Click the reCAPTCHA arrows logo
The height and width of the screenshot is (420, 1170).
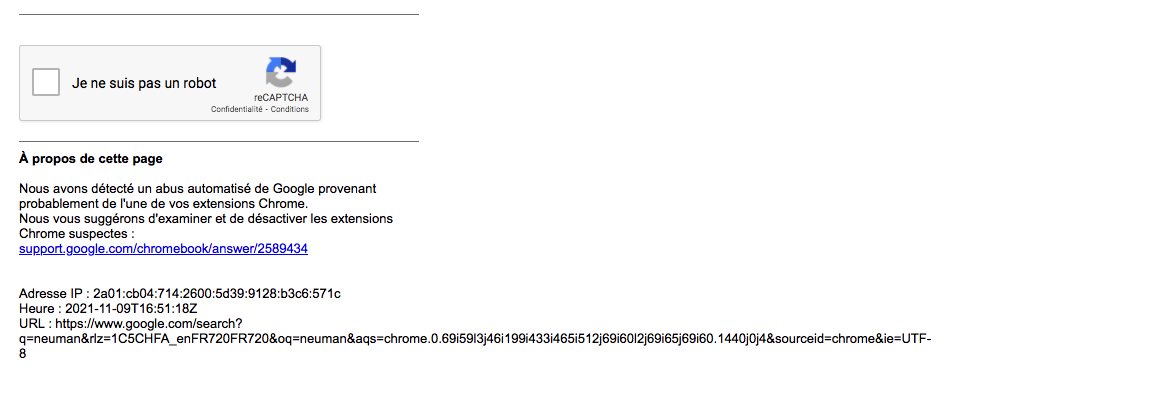281,73
